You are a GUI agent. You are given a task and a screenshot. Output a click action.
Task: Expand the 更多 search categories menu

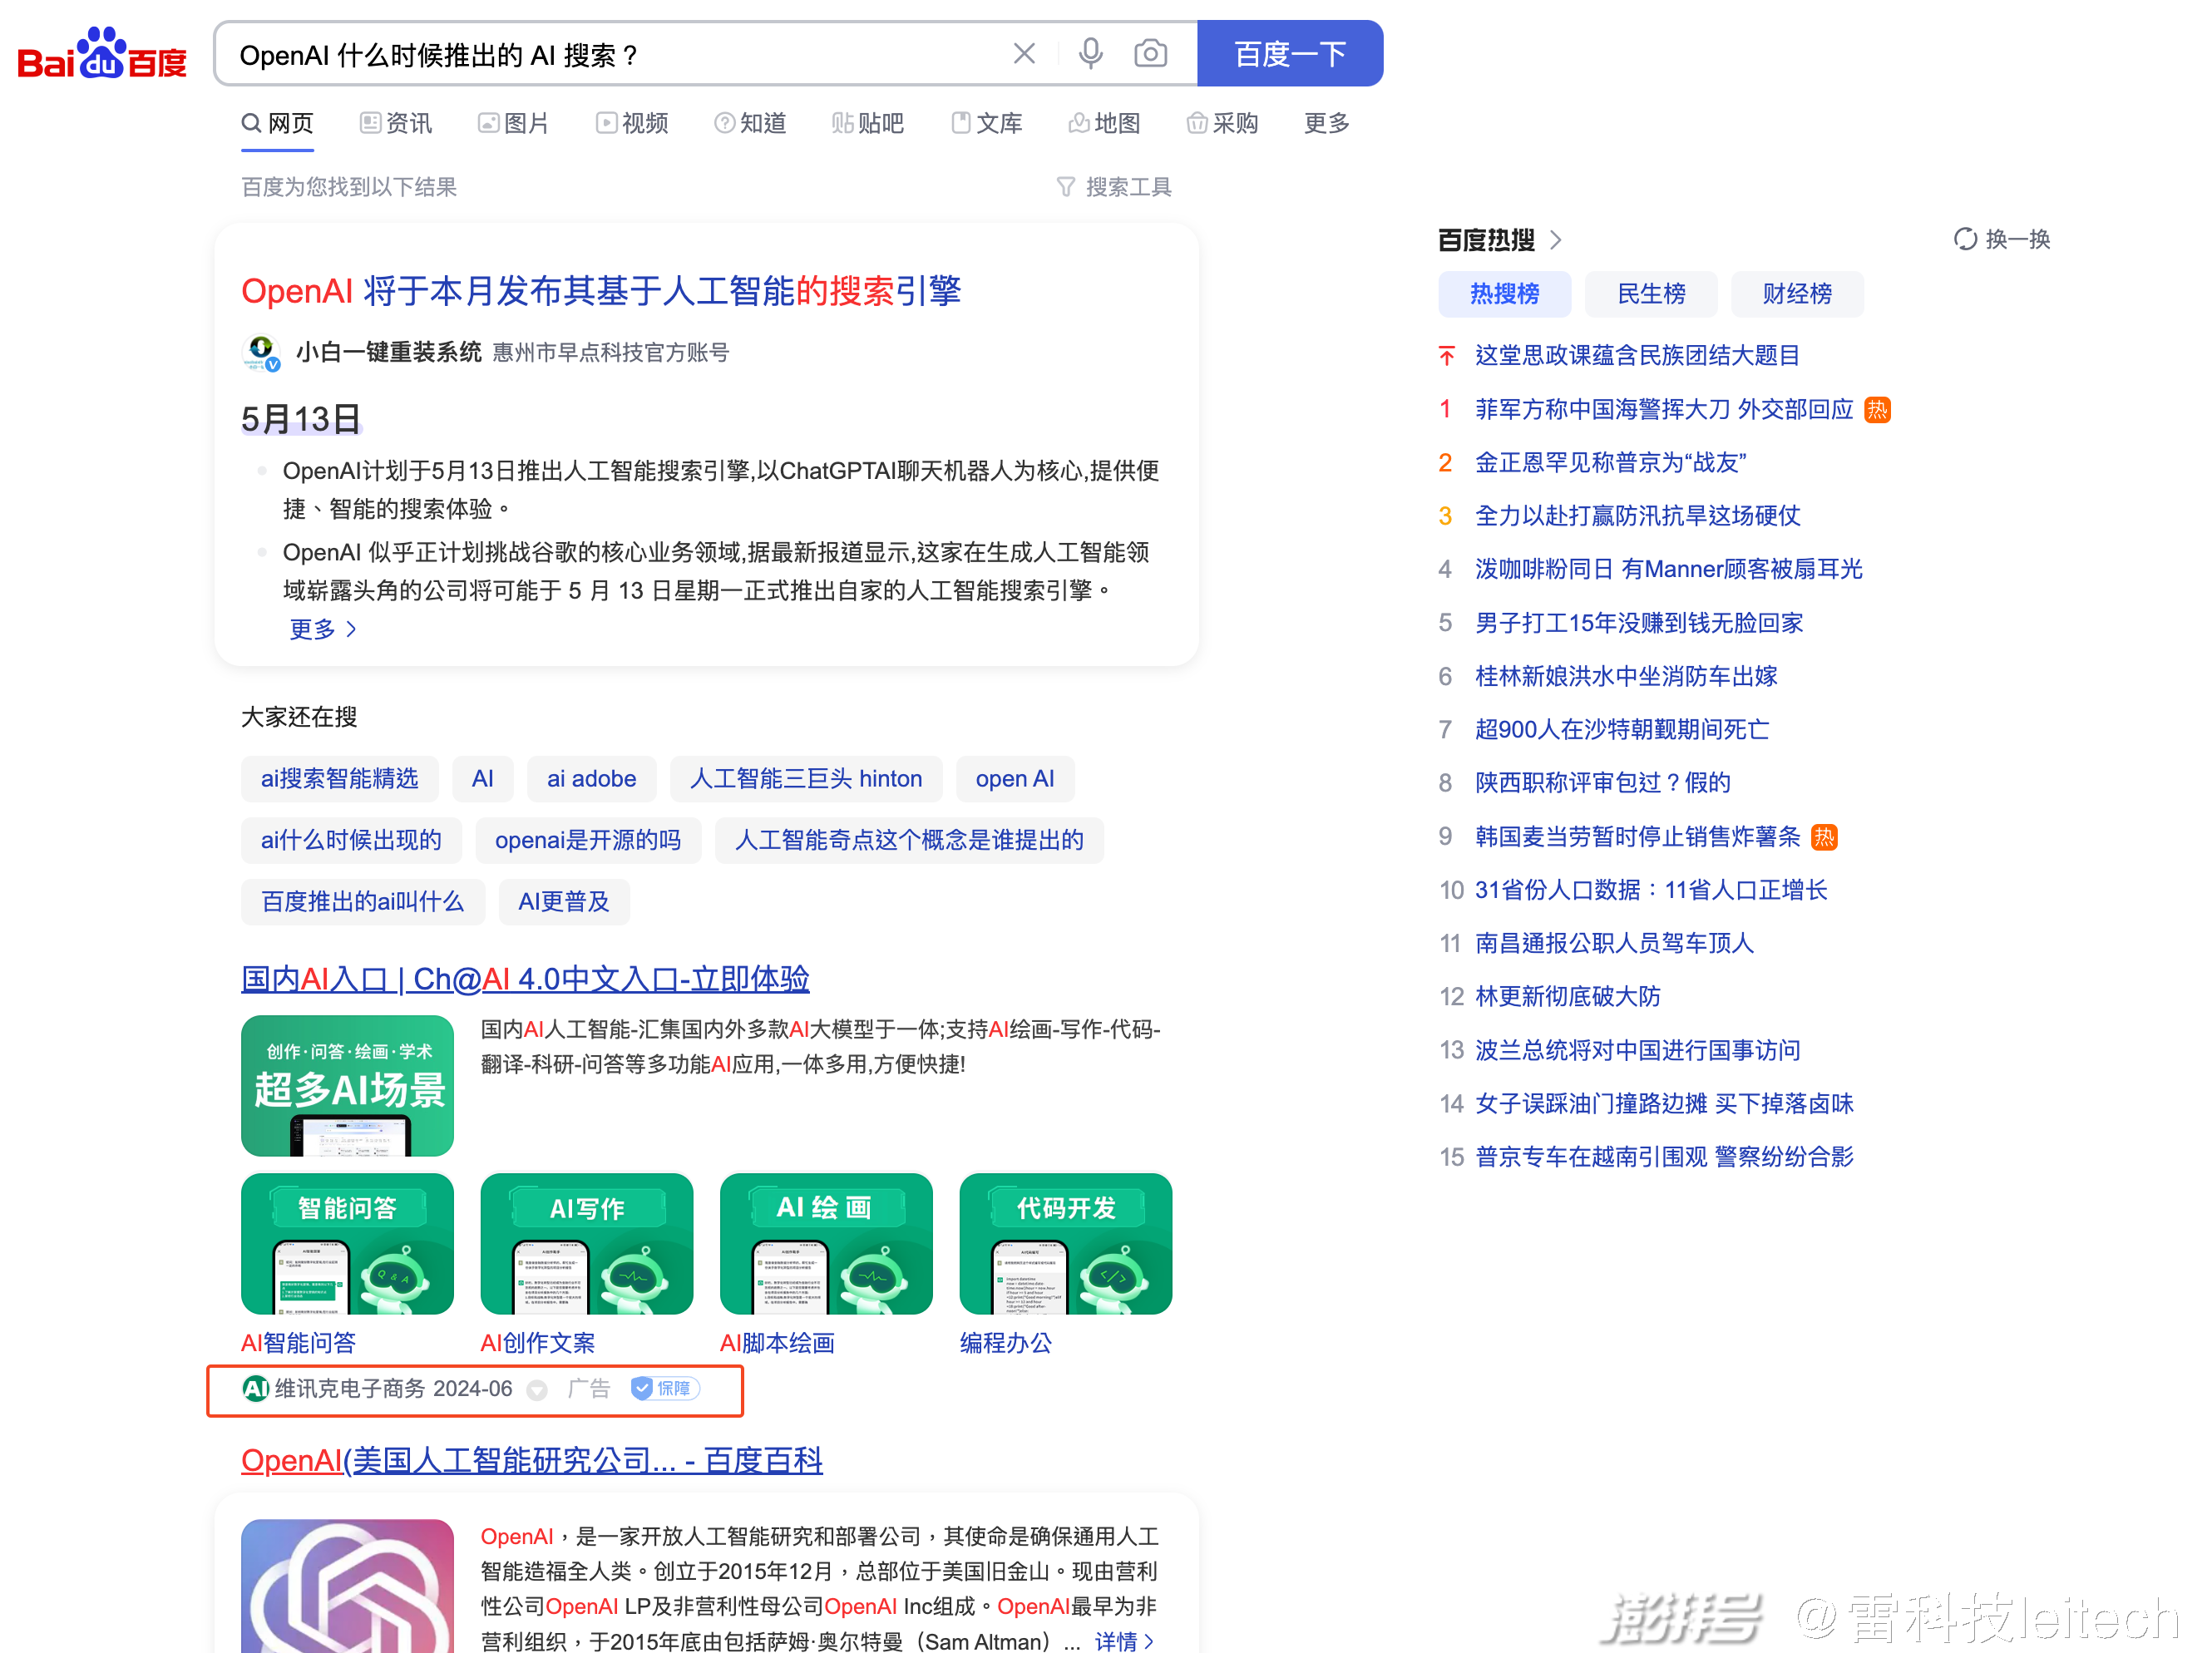click(x=1326, y=123)
